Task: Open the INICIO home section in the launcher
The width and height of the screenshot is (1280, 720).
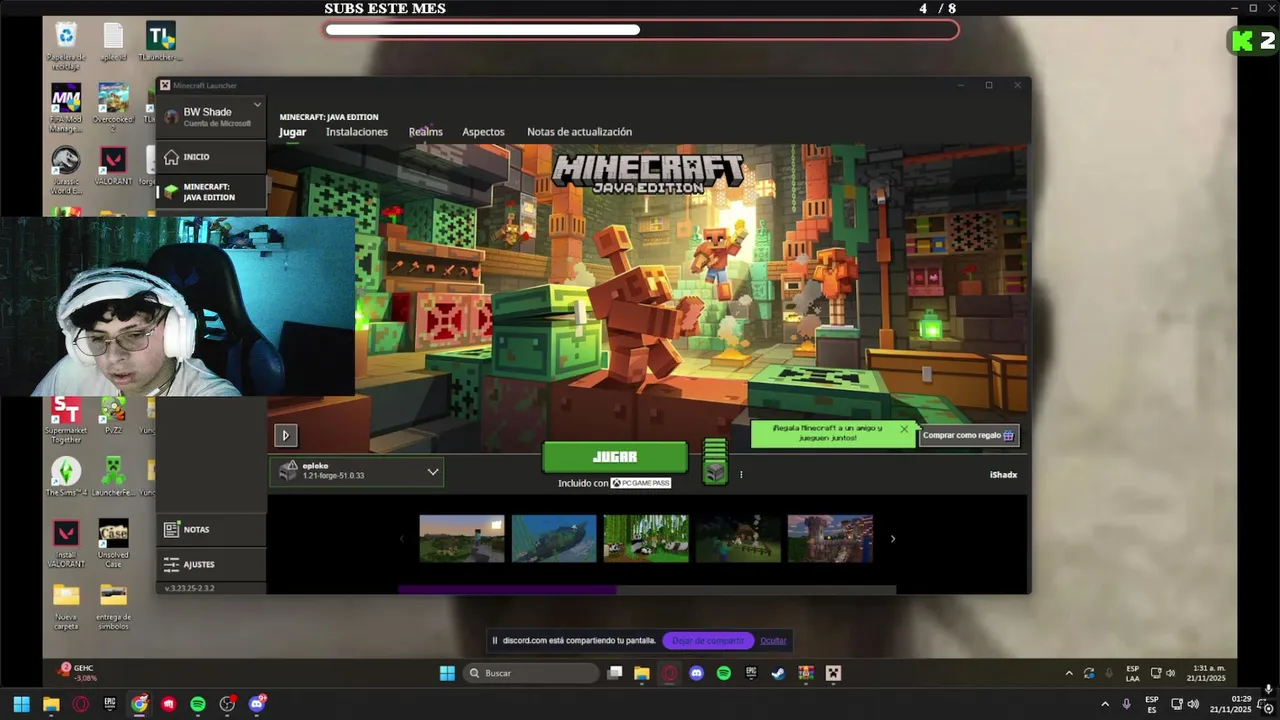Action: (x=211, y=157)
